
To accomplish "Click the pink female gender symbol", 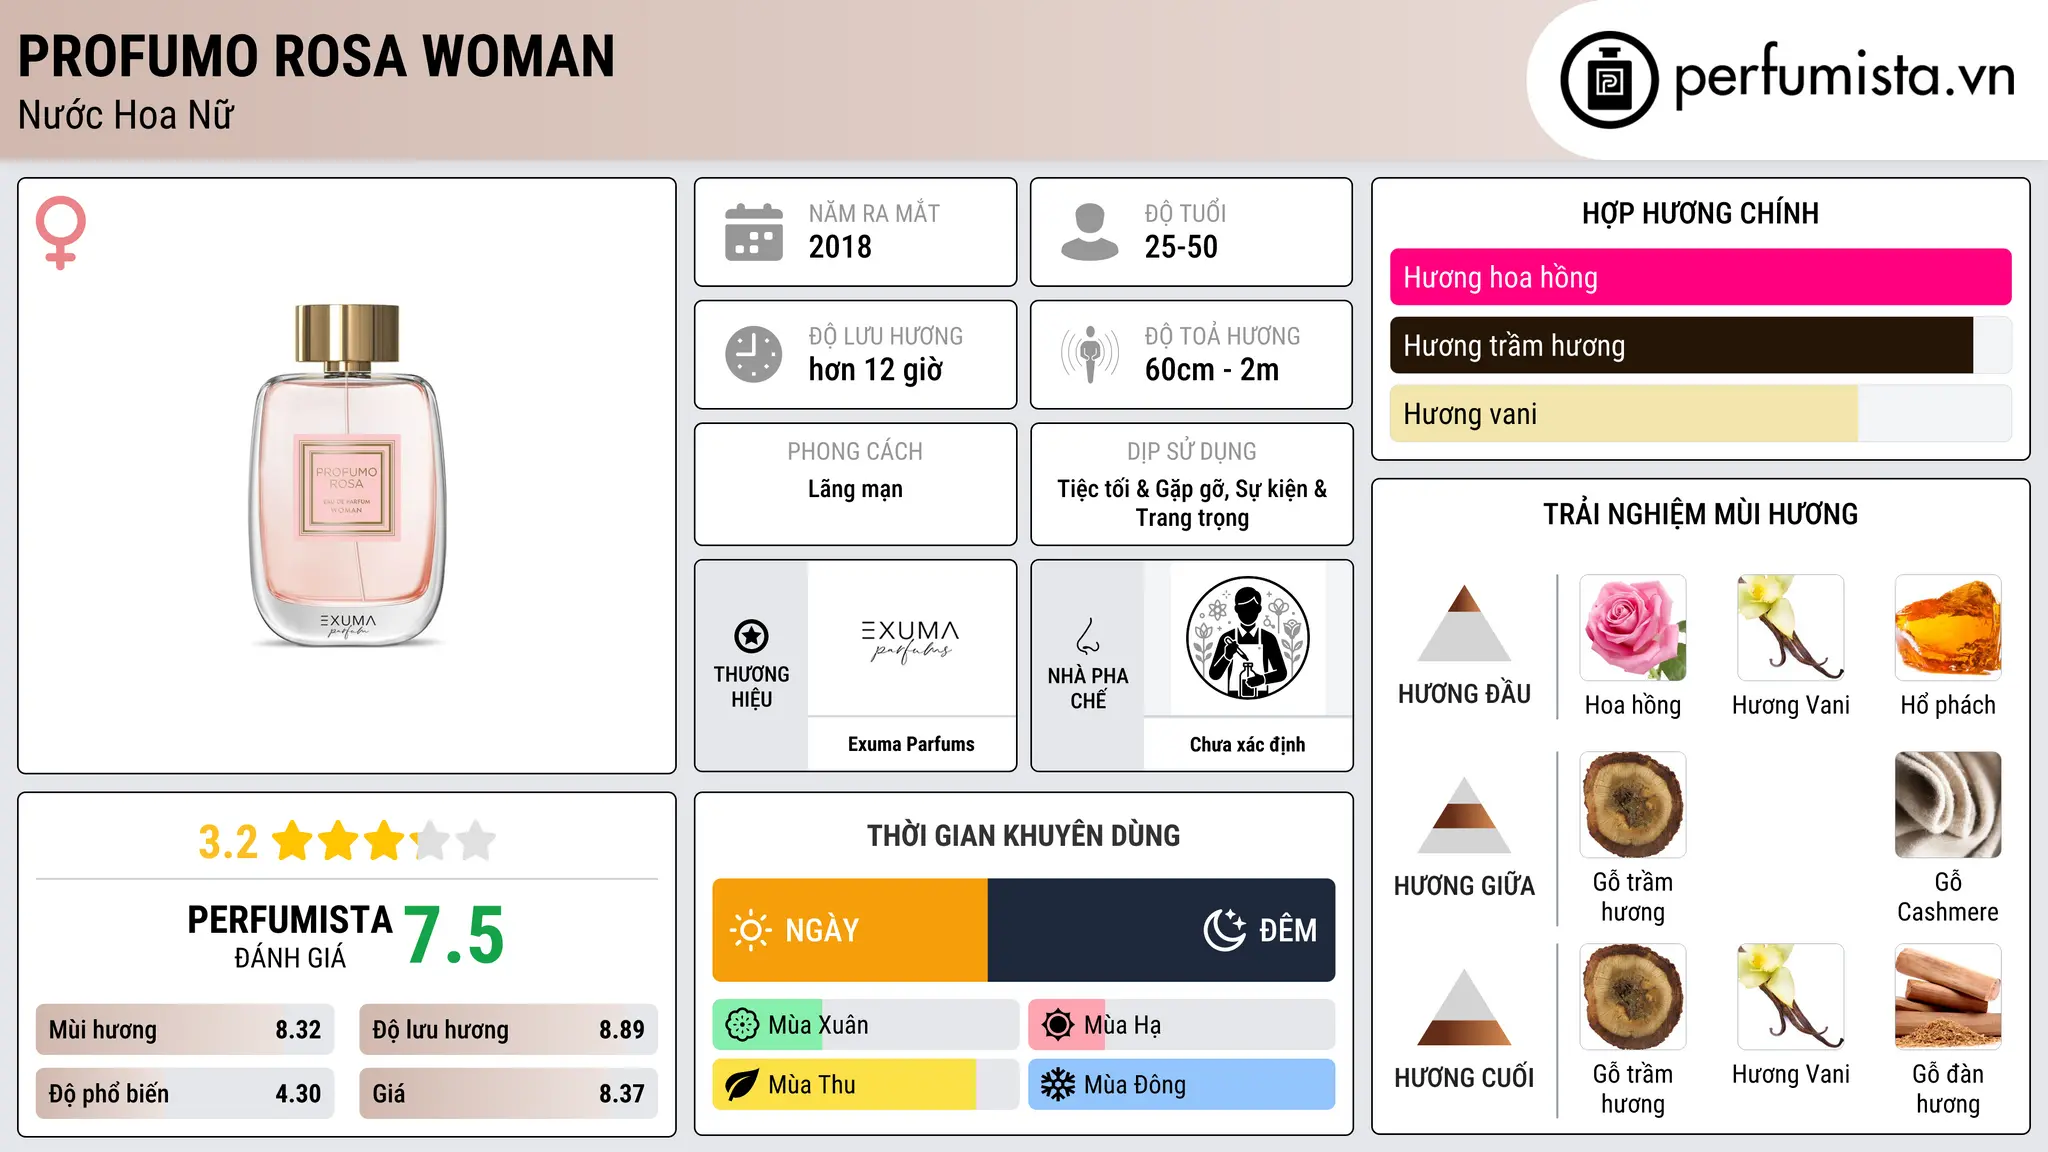I will coord(61,232).
